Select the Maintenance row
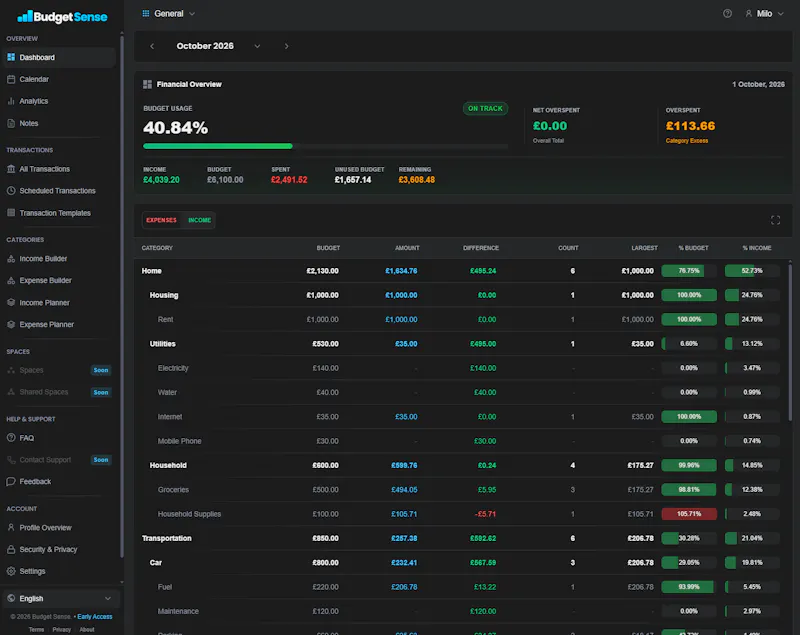 tap(462, 611)
